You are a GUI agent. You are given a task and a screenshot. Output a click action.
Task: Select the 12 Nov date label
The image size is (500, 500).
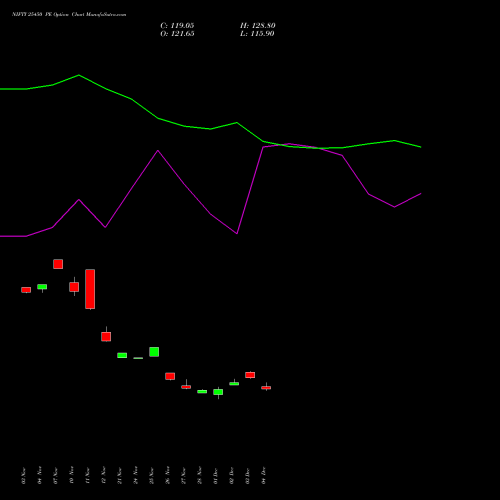pyautogui.click(x=104, y=475)
